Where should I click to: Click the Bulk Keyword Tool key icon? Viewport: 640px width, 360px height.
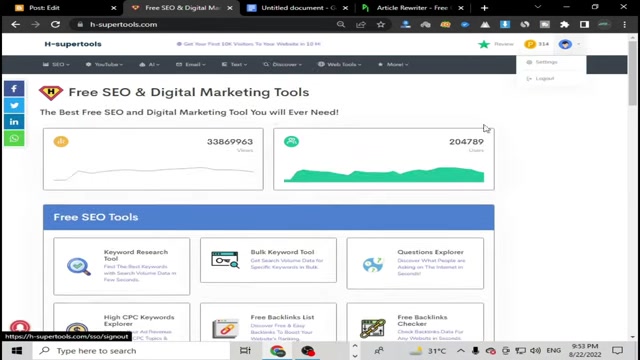[x=225, y=260]
